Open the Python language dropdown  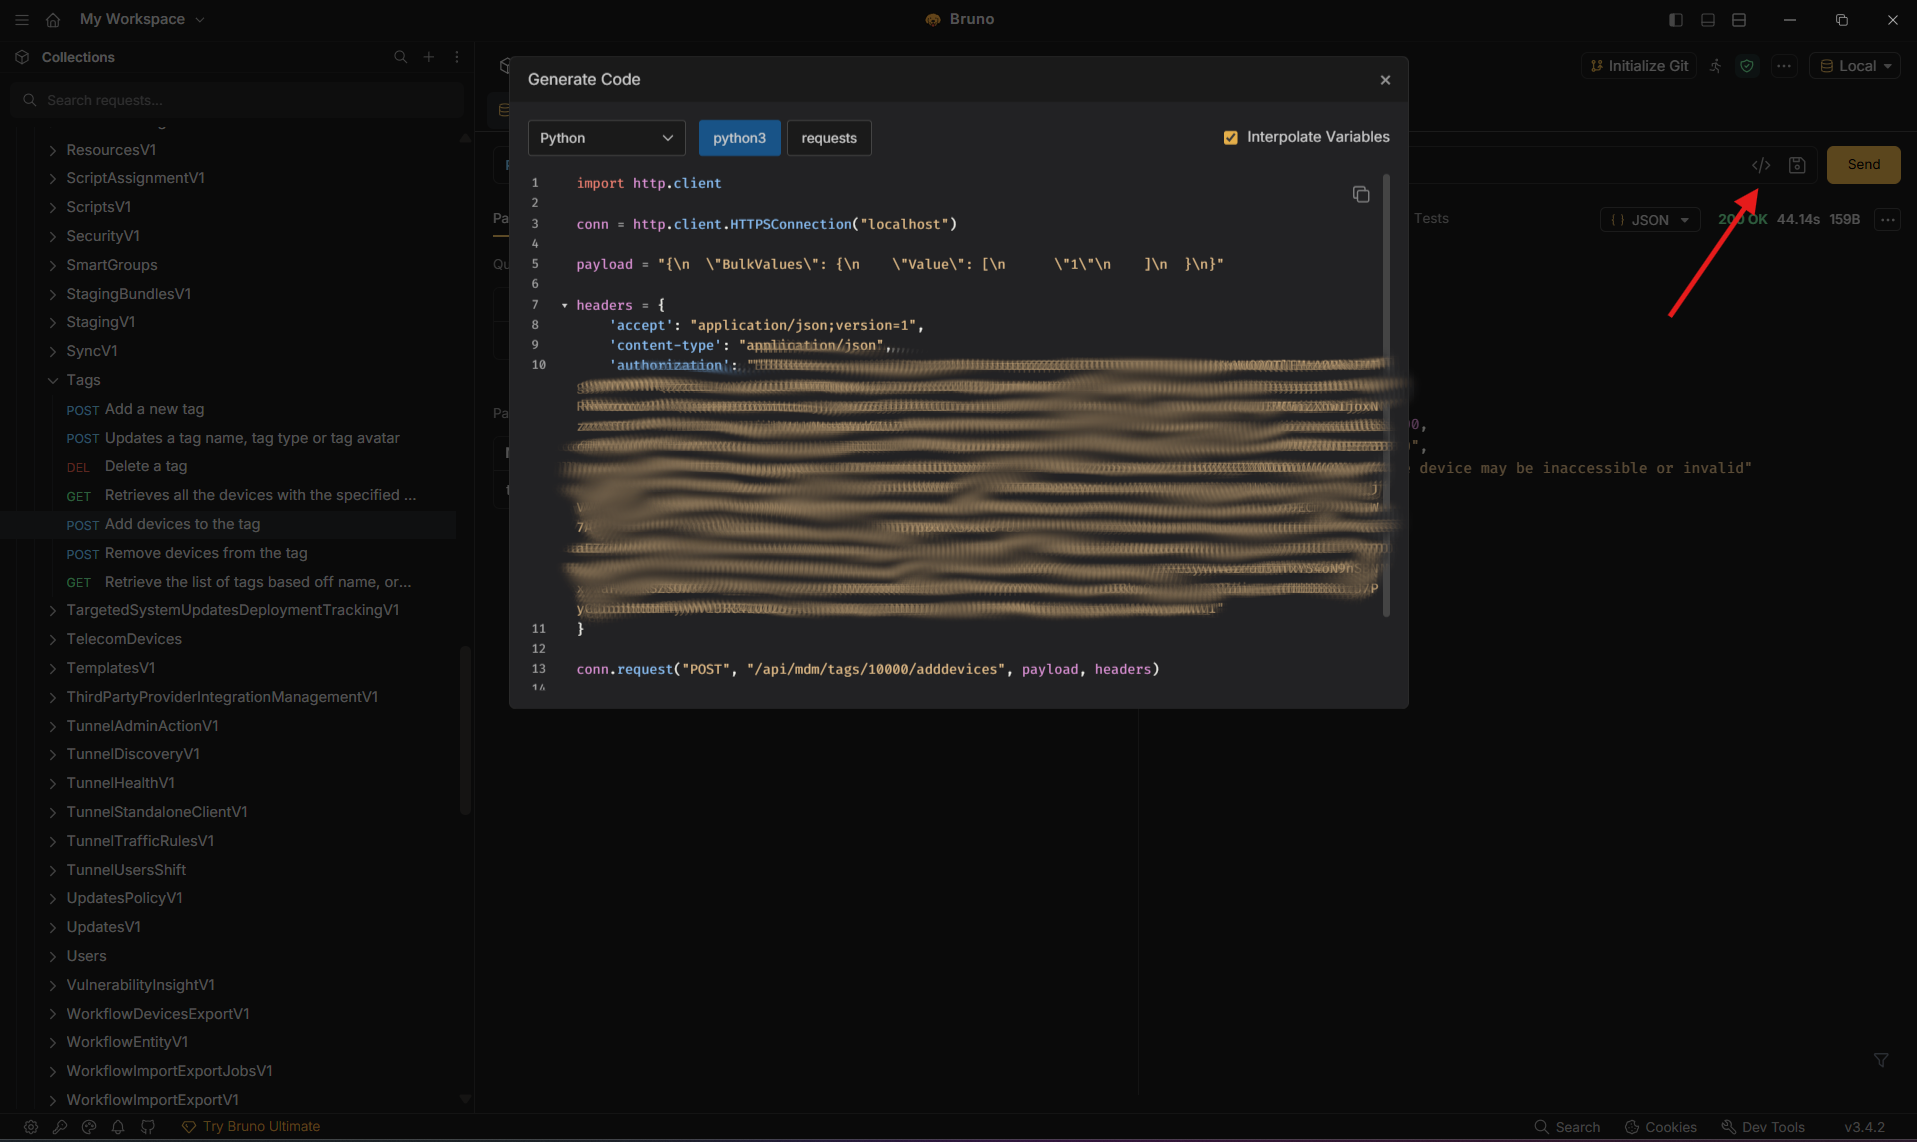606,138
